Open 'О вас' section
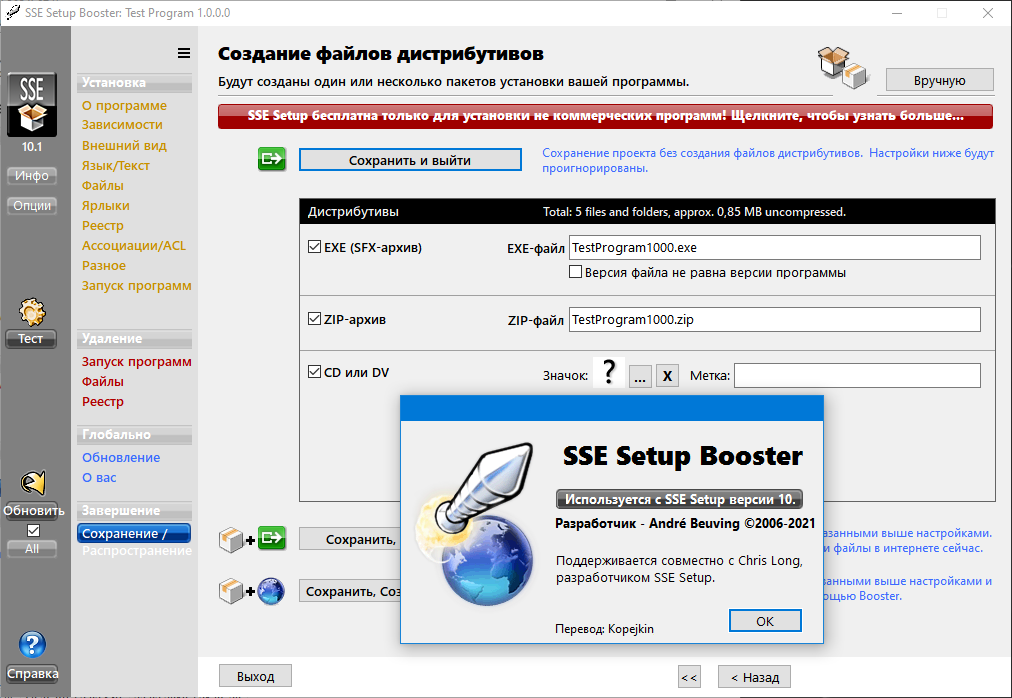 (x=99, y=477)
